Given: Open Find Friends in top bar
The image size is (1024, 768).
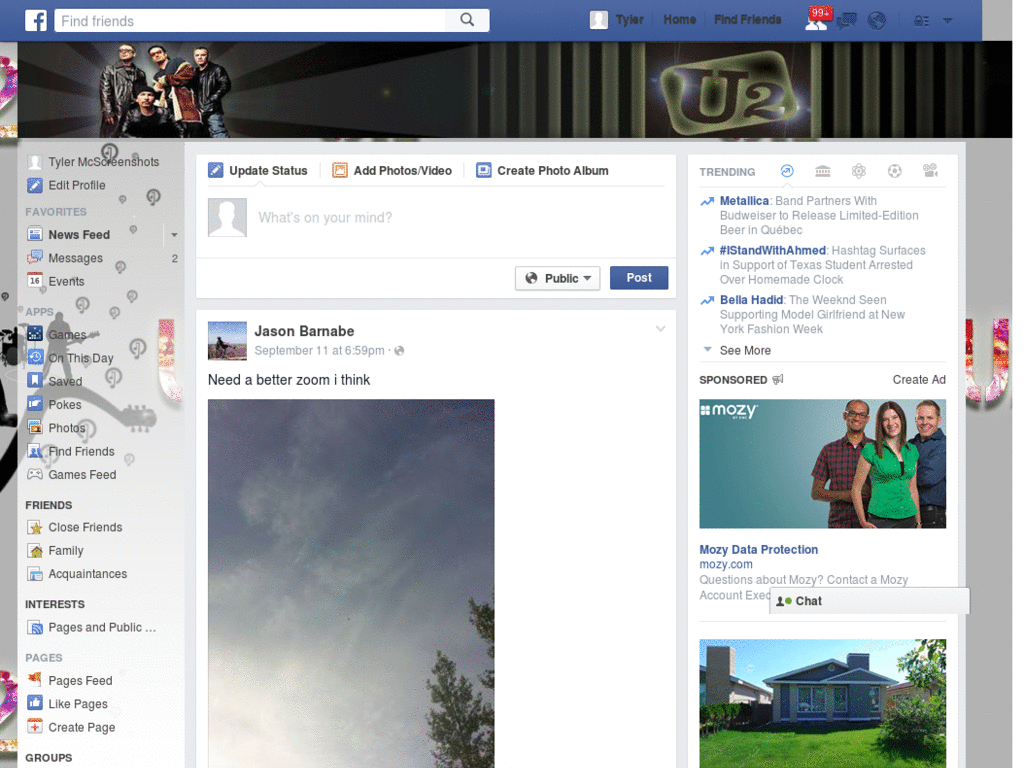Looking at the screenshot, I should (x=747, y=20).
